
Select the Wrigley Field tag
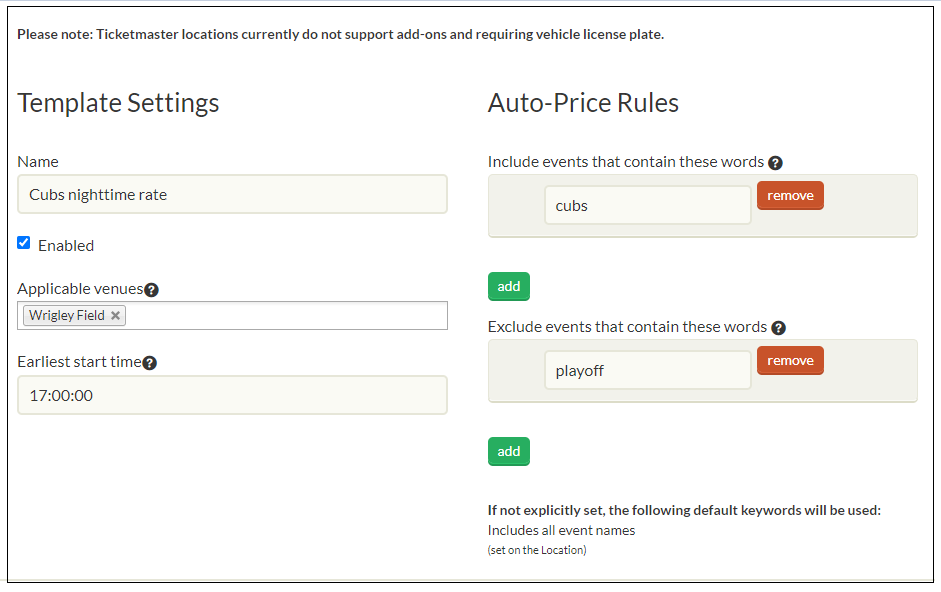pos(66,315)
